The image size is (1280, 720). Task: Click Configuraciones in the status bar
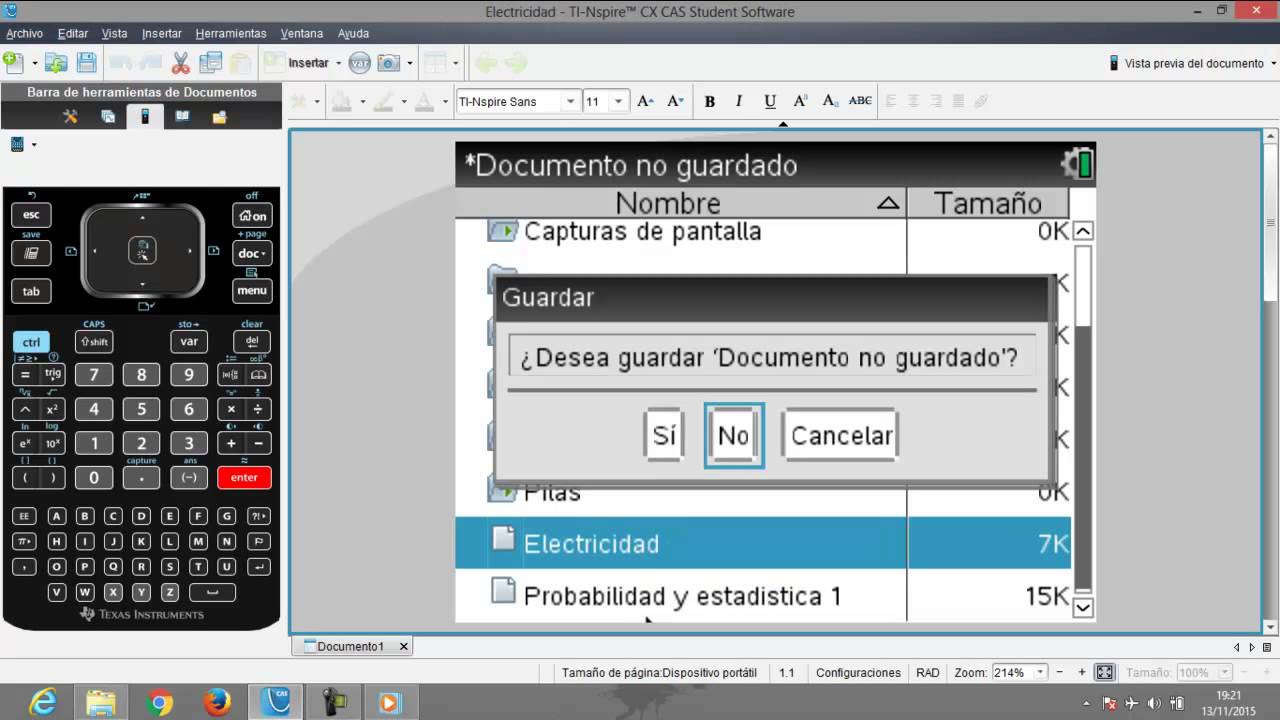point(858,673)
